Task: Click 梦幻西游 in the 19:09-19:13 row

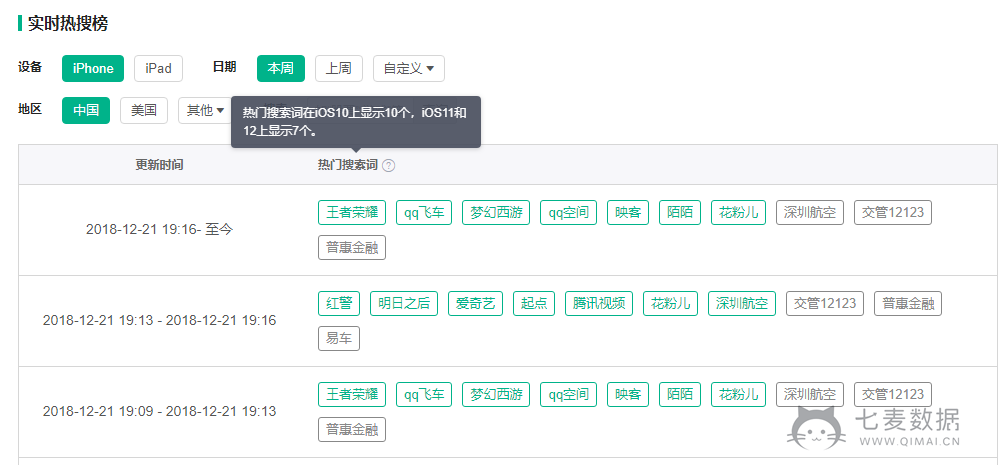Action: pyautogui.click(x=496, y=394)
